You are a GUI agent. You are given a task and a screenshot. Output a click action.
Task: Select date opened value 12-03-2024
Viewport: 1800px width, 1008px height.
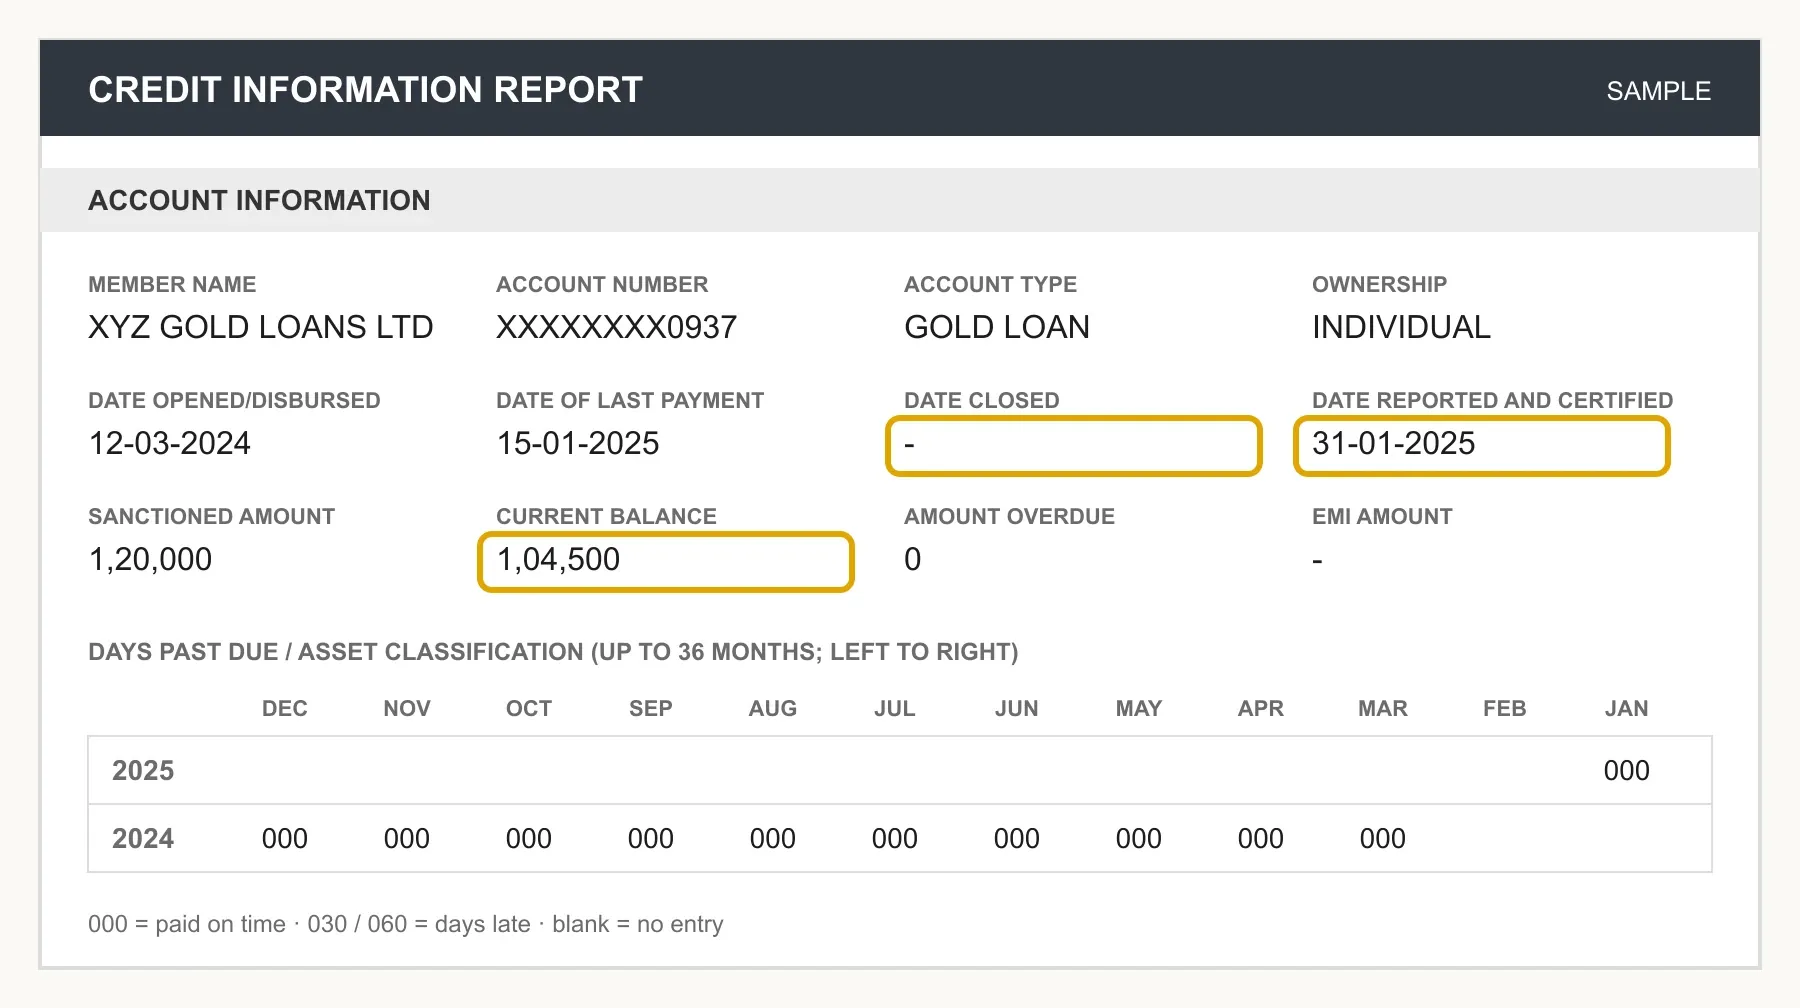click(169, 443)
